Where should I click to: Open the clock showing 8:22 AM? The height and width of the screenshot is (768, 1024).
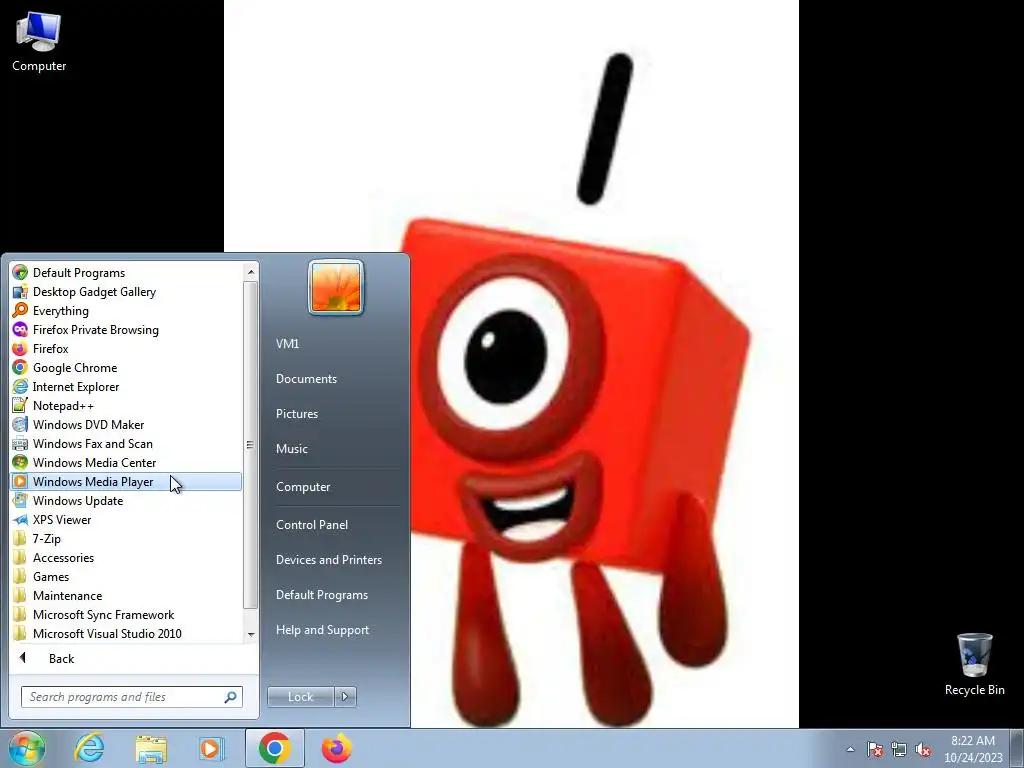[x=973, y=749]
